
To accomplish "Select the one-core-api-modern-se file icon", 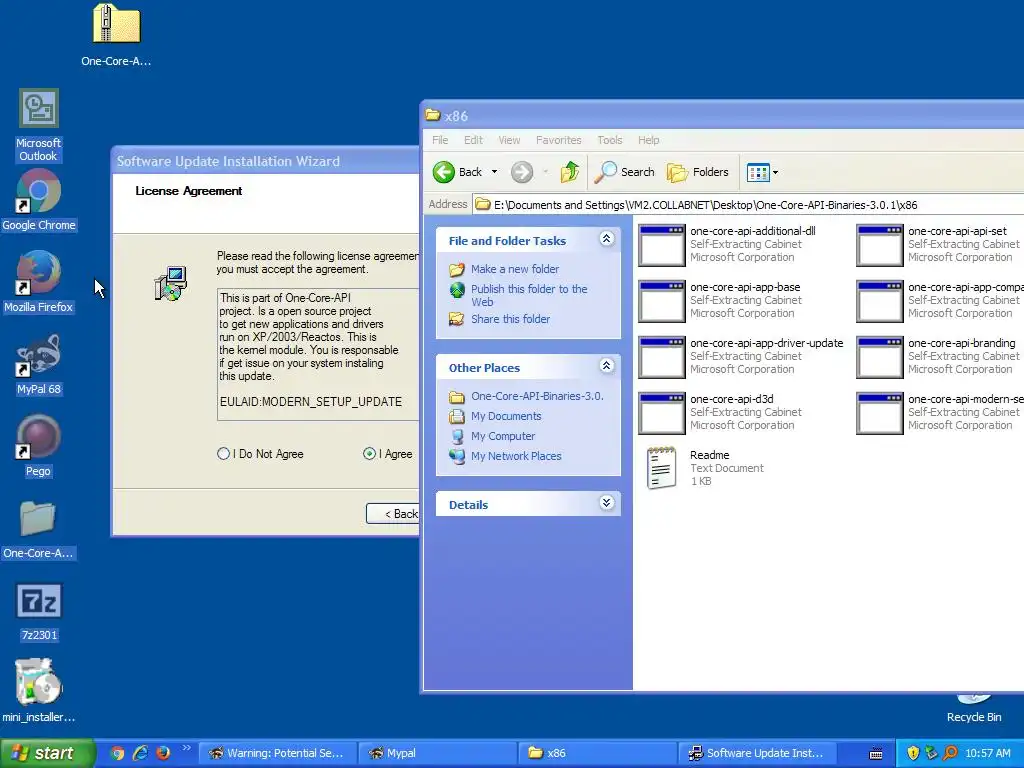I will pyautogui.click(x=880, y=413).
